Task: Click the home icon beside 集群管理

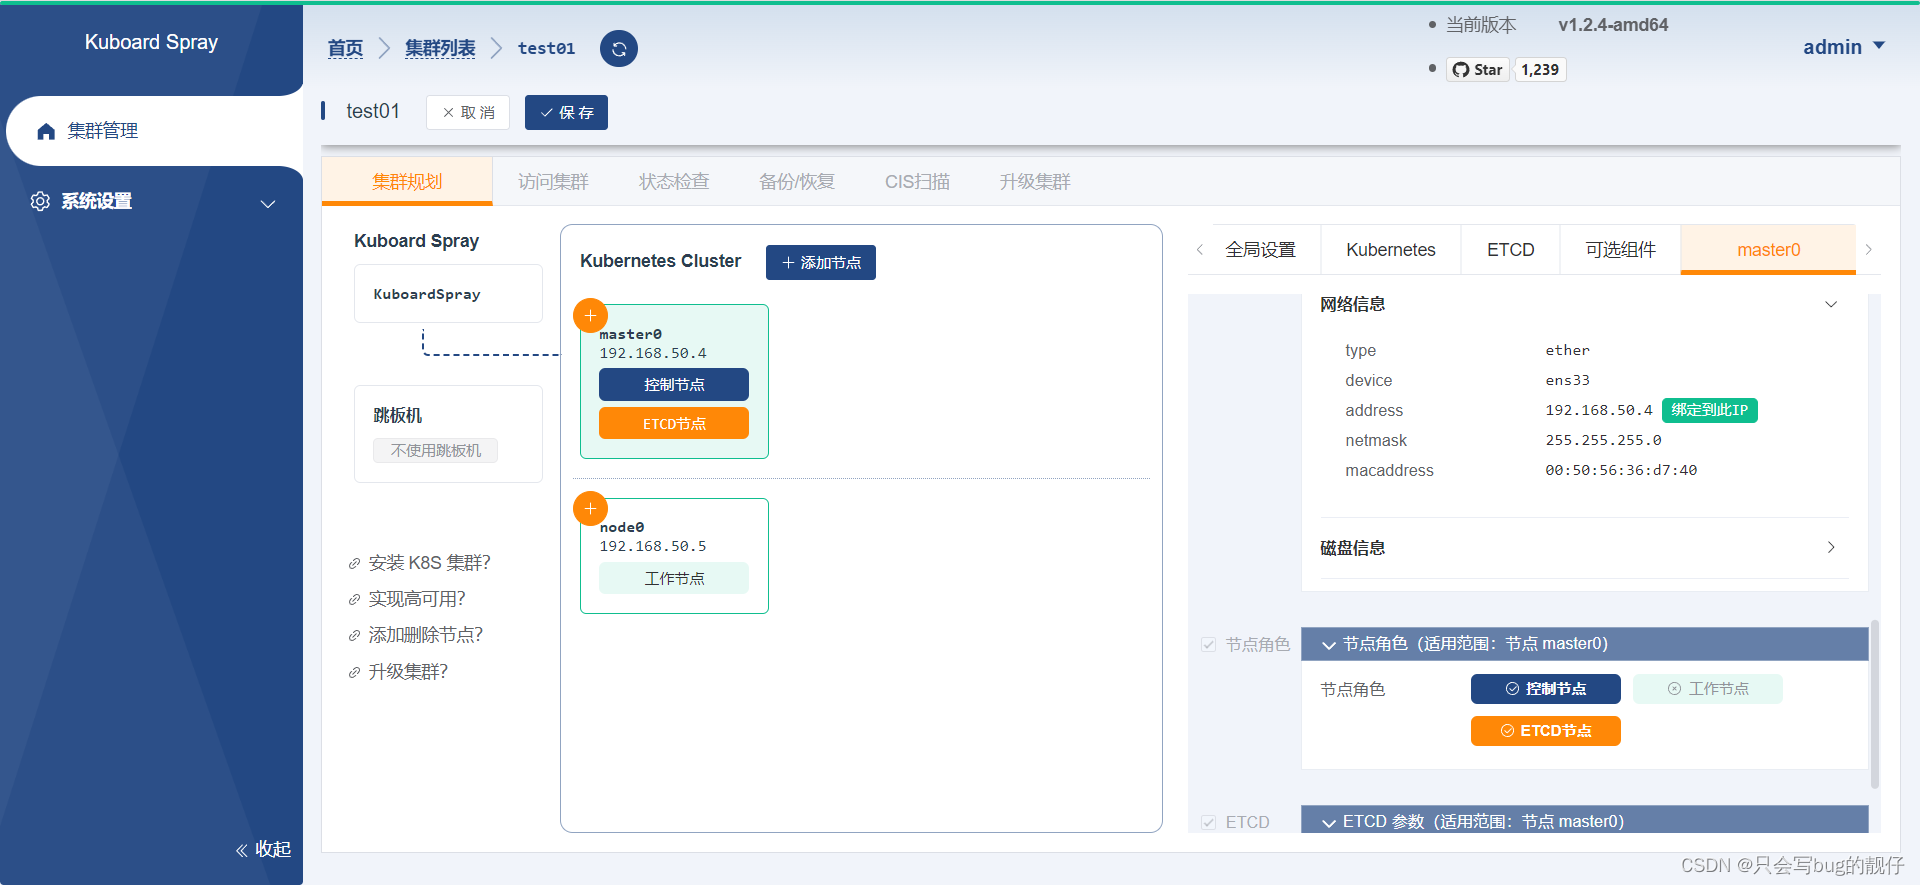Action: click(x=46, y=131)
